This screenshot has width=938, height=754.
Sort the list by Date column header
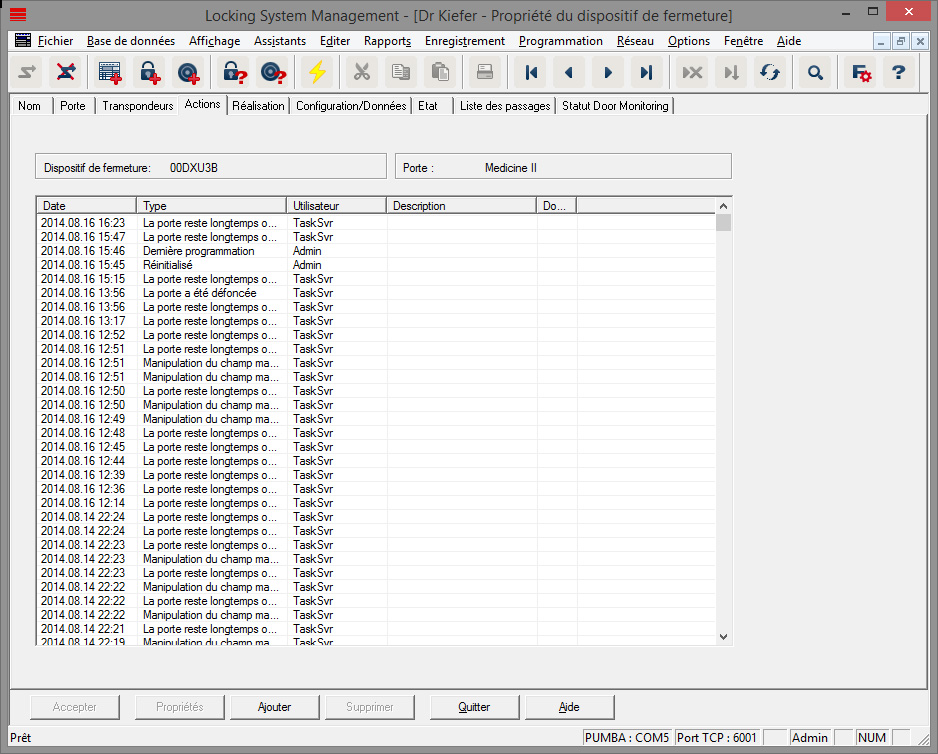(x=86, y=206)
